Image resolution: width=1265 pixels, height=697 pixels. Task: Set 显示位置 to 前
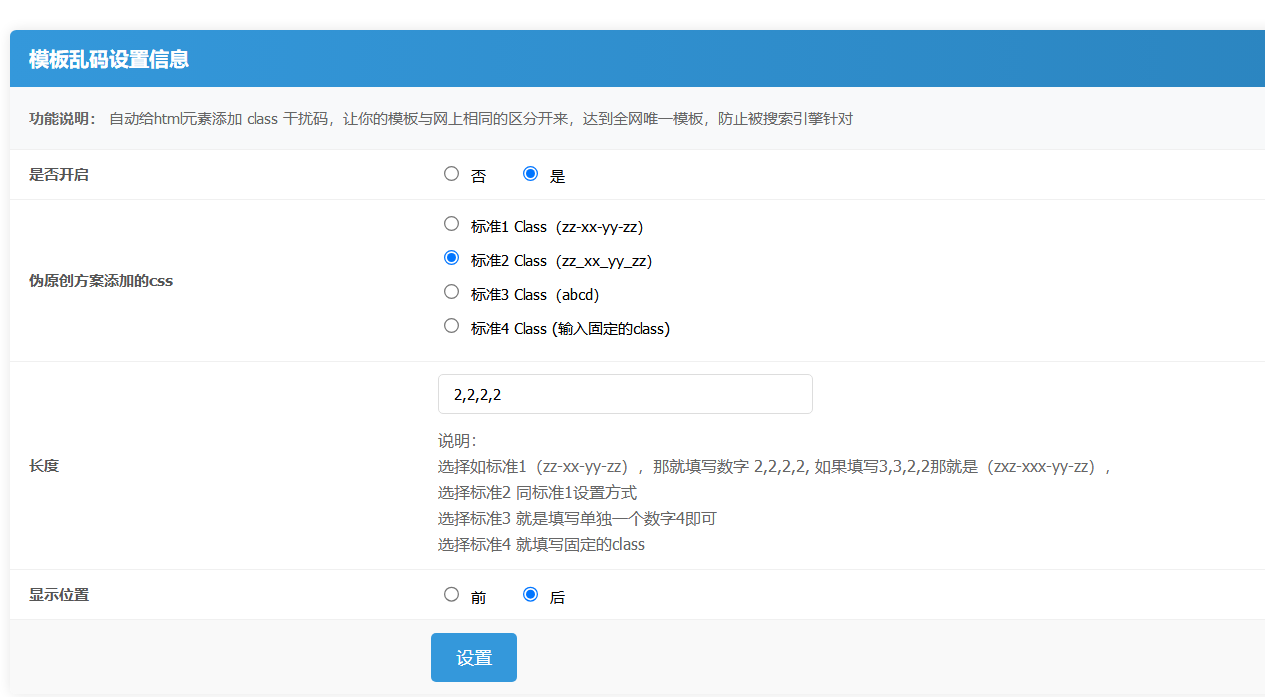451,594
